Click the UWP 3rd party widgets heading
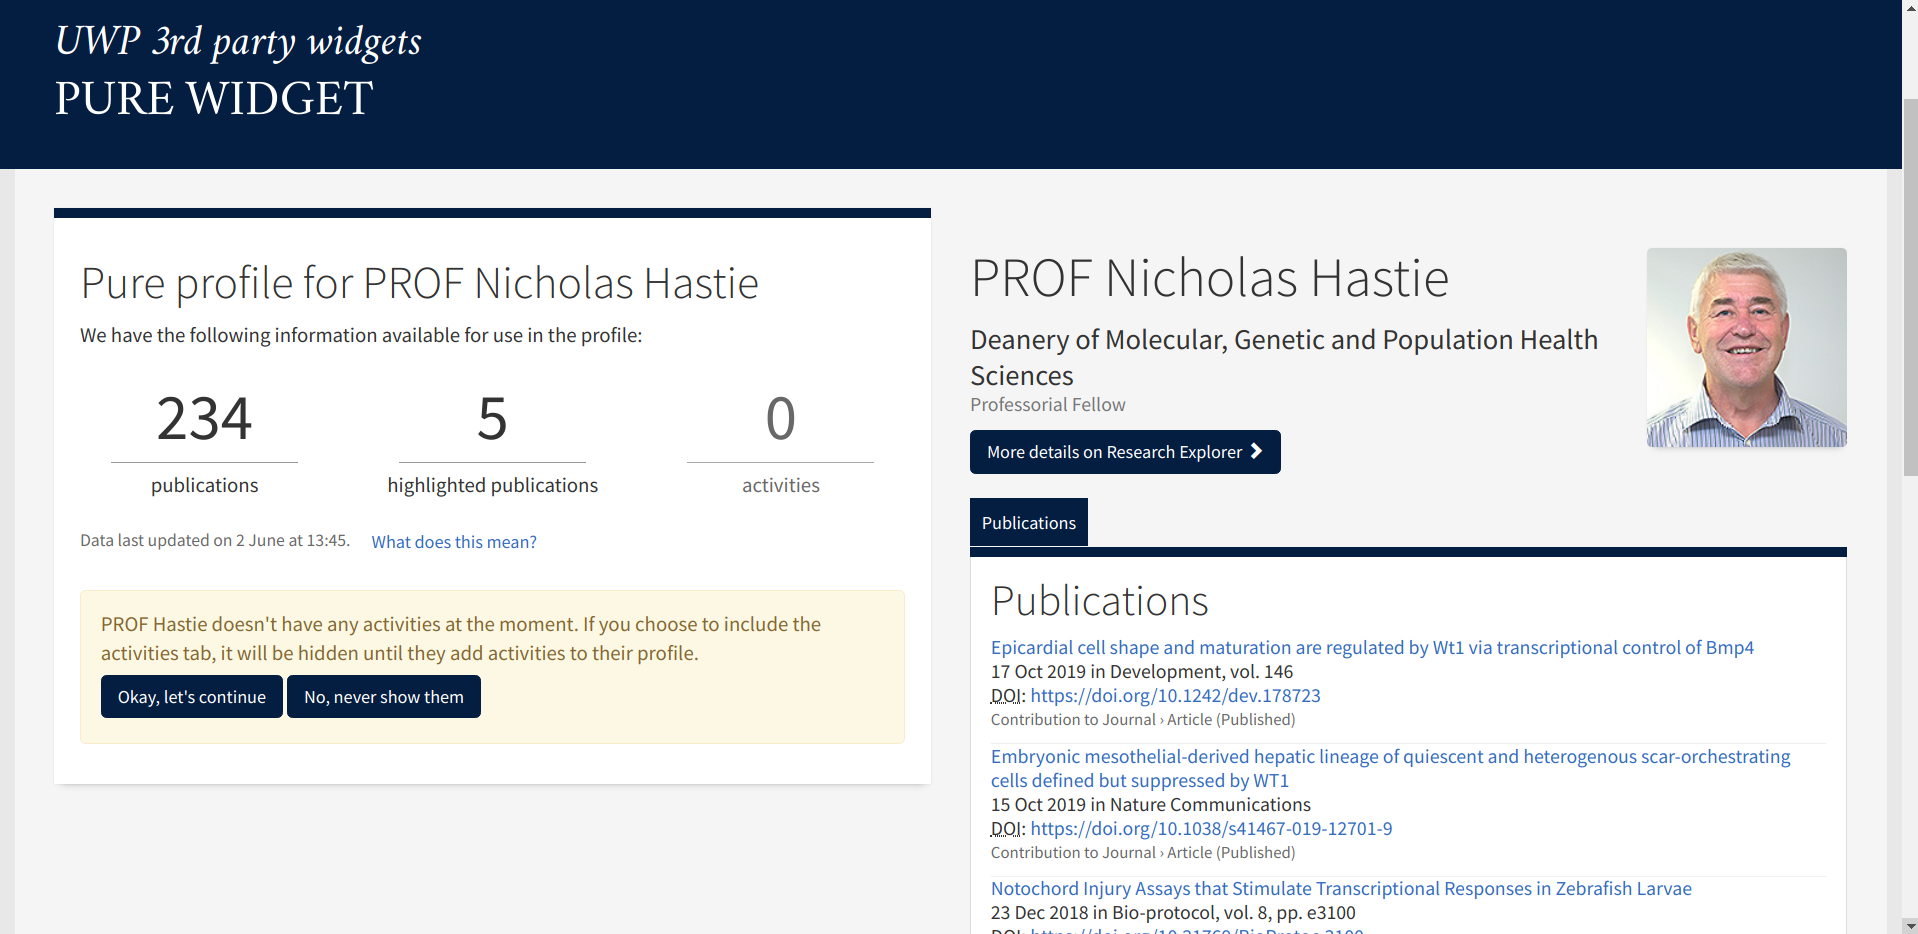The image size is (1918, 934). point(238,41)
